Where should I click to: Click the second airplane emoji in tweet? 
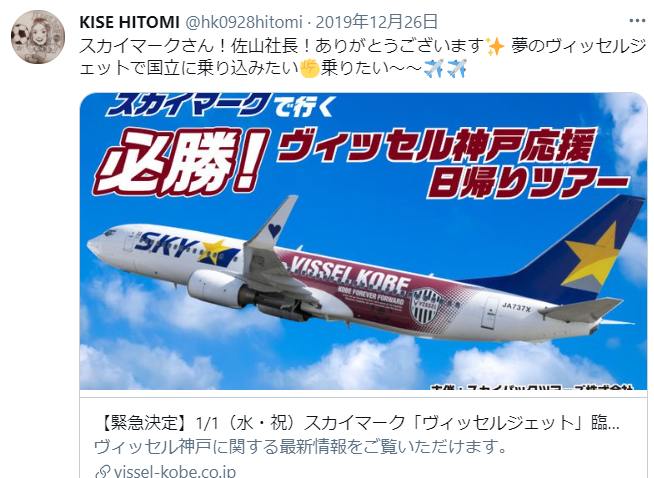tap(457, 68)
